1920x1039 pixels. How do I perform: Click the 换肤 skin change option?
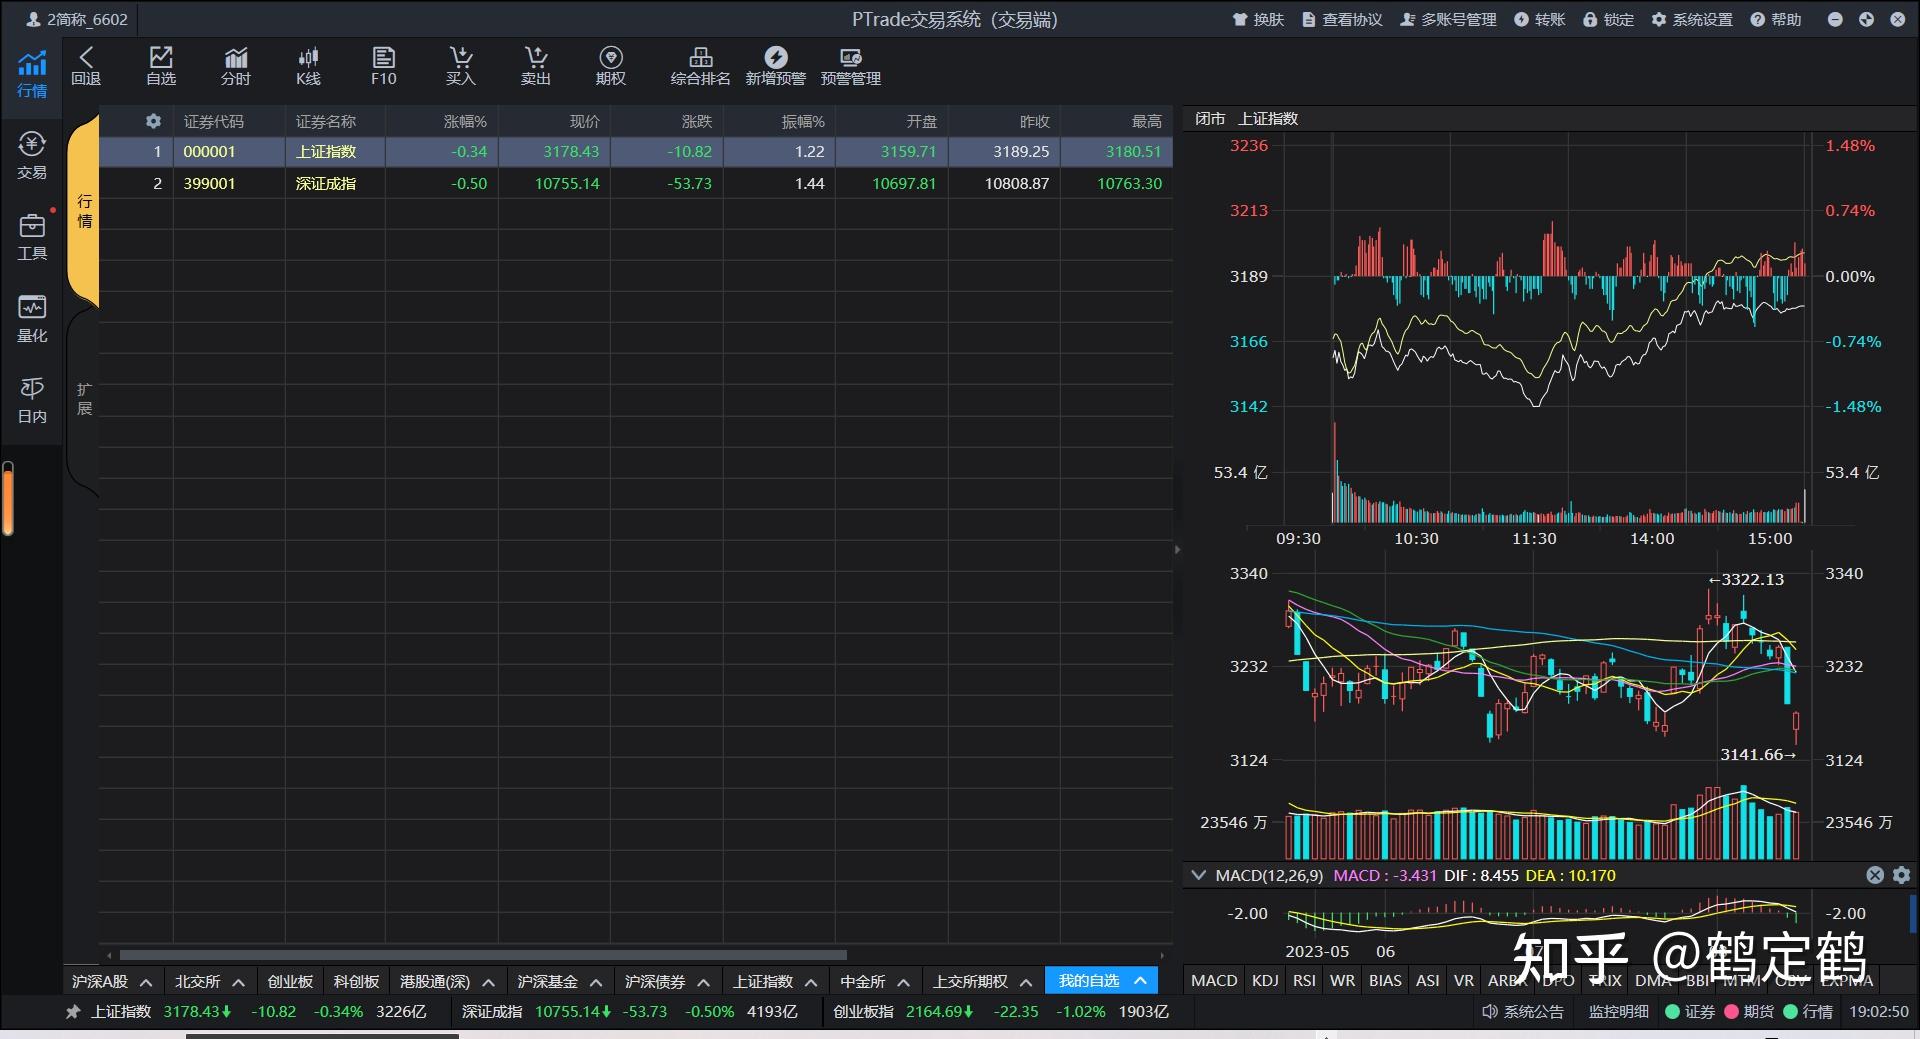coord(1258,19)
